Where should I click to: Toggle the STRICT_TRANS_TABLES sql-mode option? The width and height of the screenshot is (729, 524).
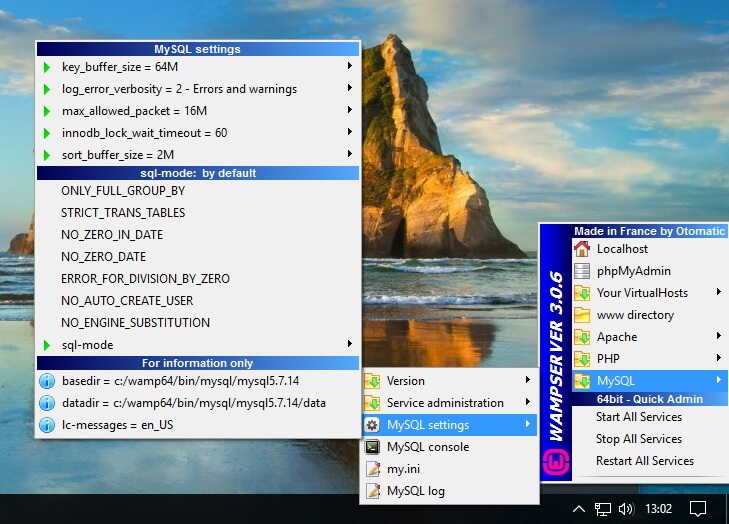click(x=123, y=213)
